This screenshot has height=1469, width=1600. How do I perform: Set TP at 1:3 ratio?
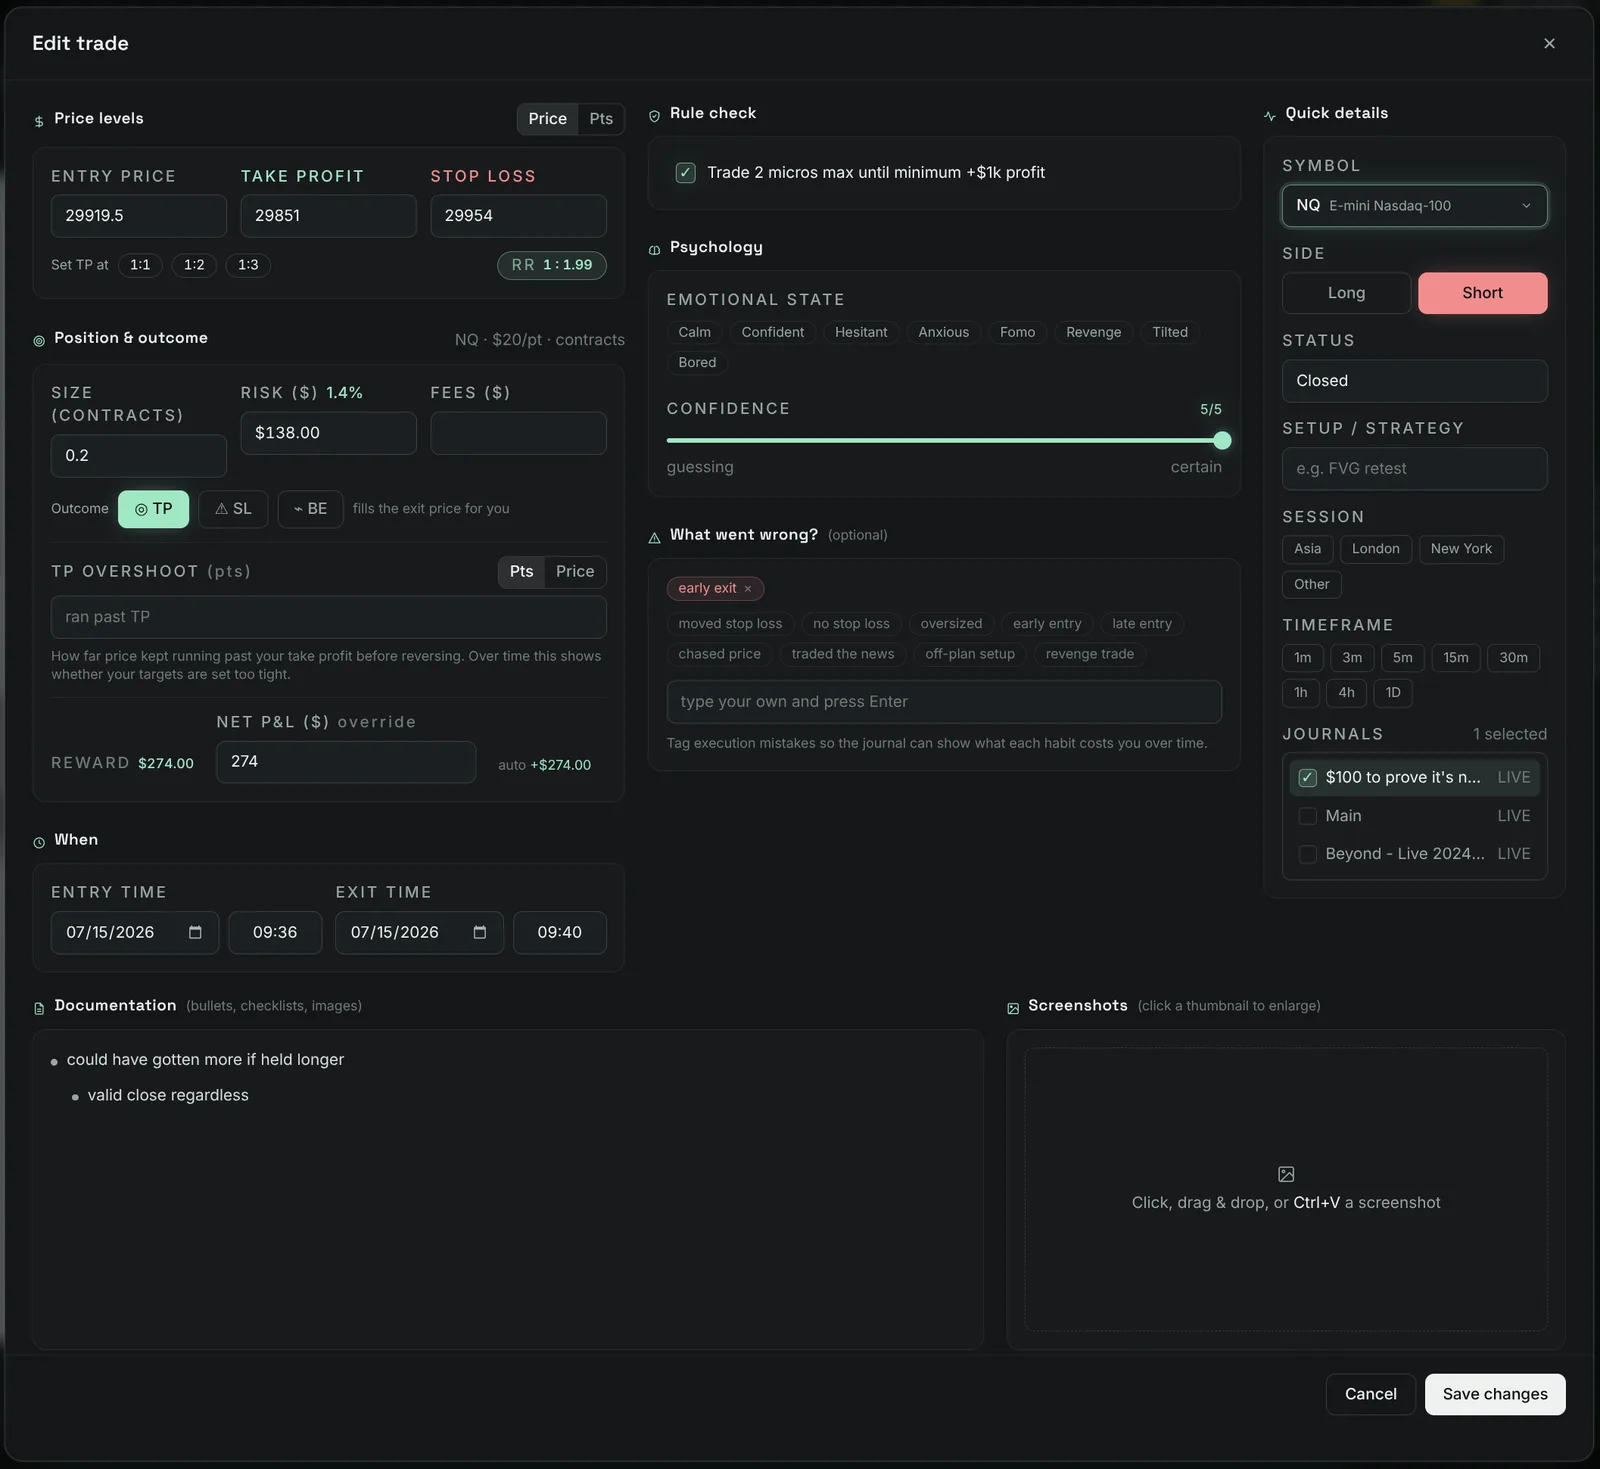point(248,265)
